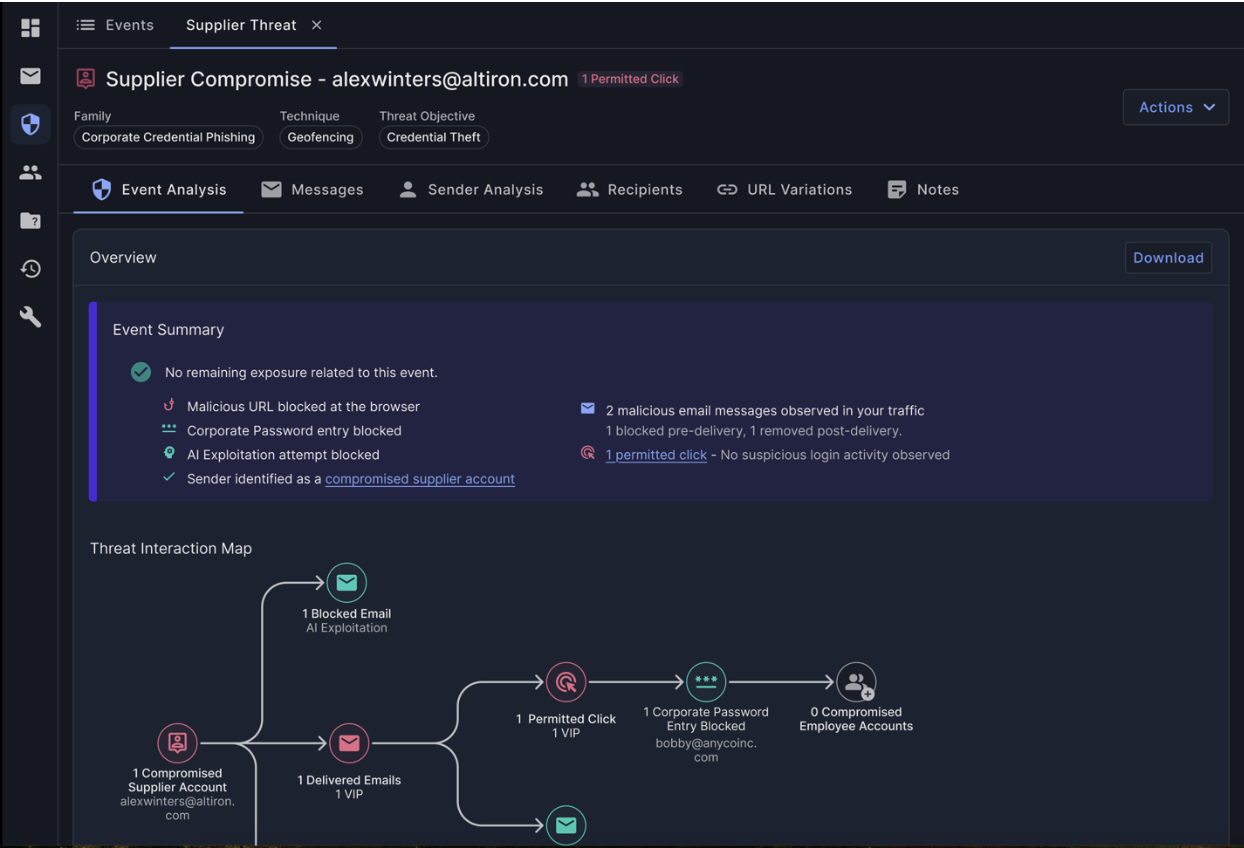Click the Download button in Overview
Screen dimensions: 1244x848
(x=1168, y=257)
